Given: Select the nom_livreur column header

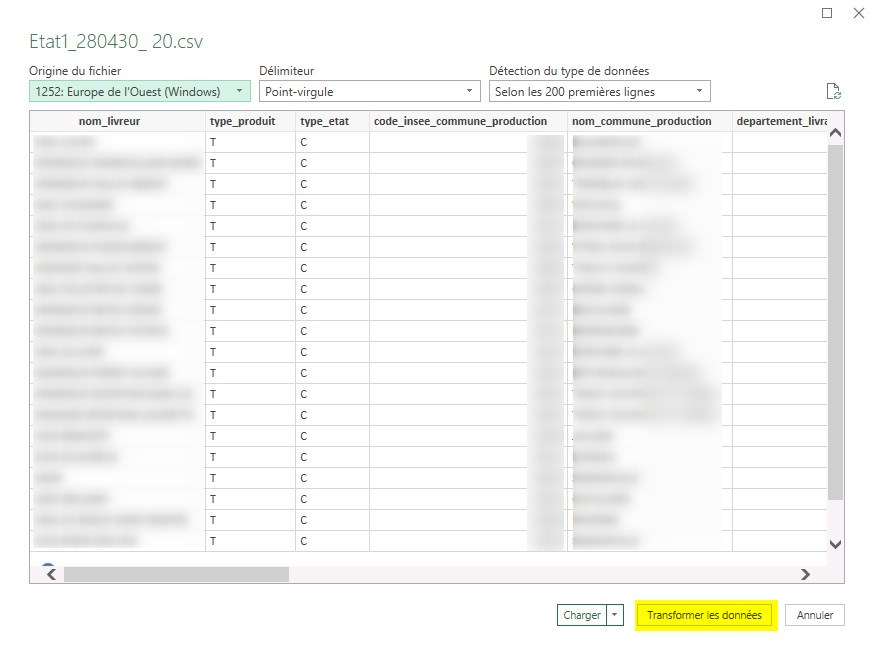Looking at the screenshot, I should [117, 121].
